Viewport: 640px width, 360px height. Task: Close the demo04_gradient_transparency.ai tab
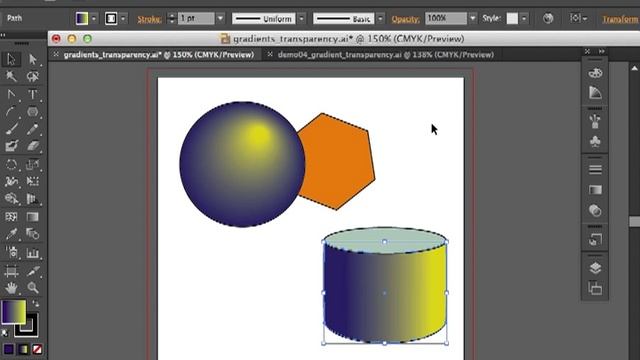(270, 54)
